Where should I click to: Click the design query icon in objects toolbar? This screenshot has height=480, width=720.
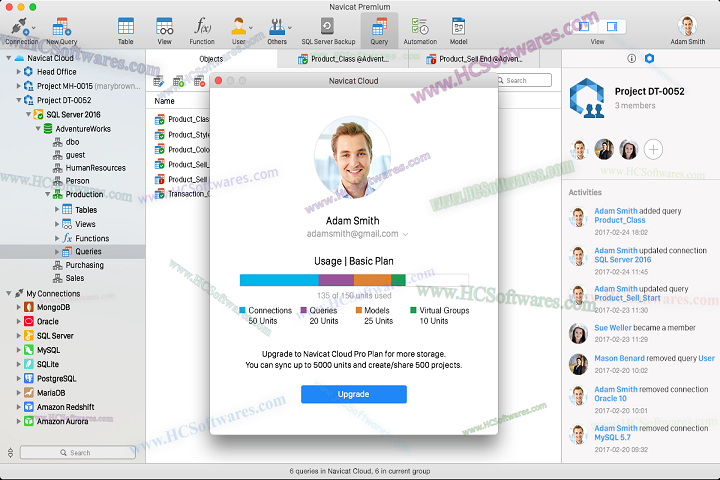click(x=158, y=82)
